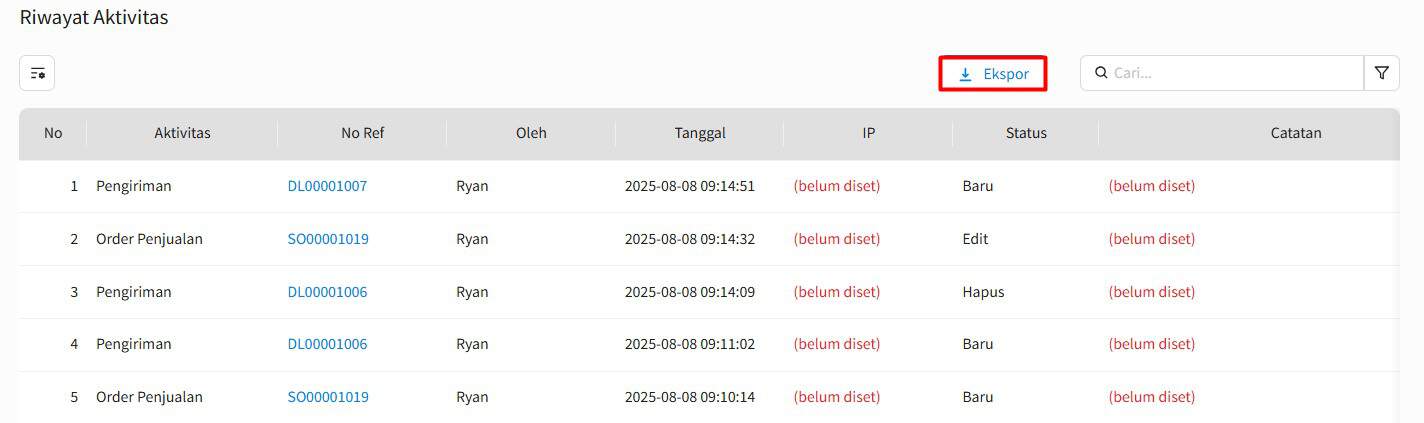This screenshot has width=1424, height=423.
Task: Select the row with status Edit
Action: [x=709, y=239]
